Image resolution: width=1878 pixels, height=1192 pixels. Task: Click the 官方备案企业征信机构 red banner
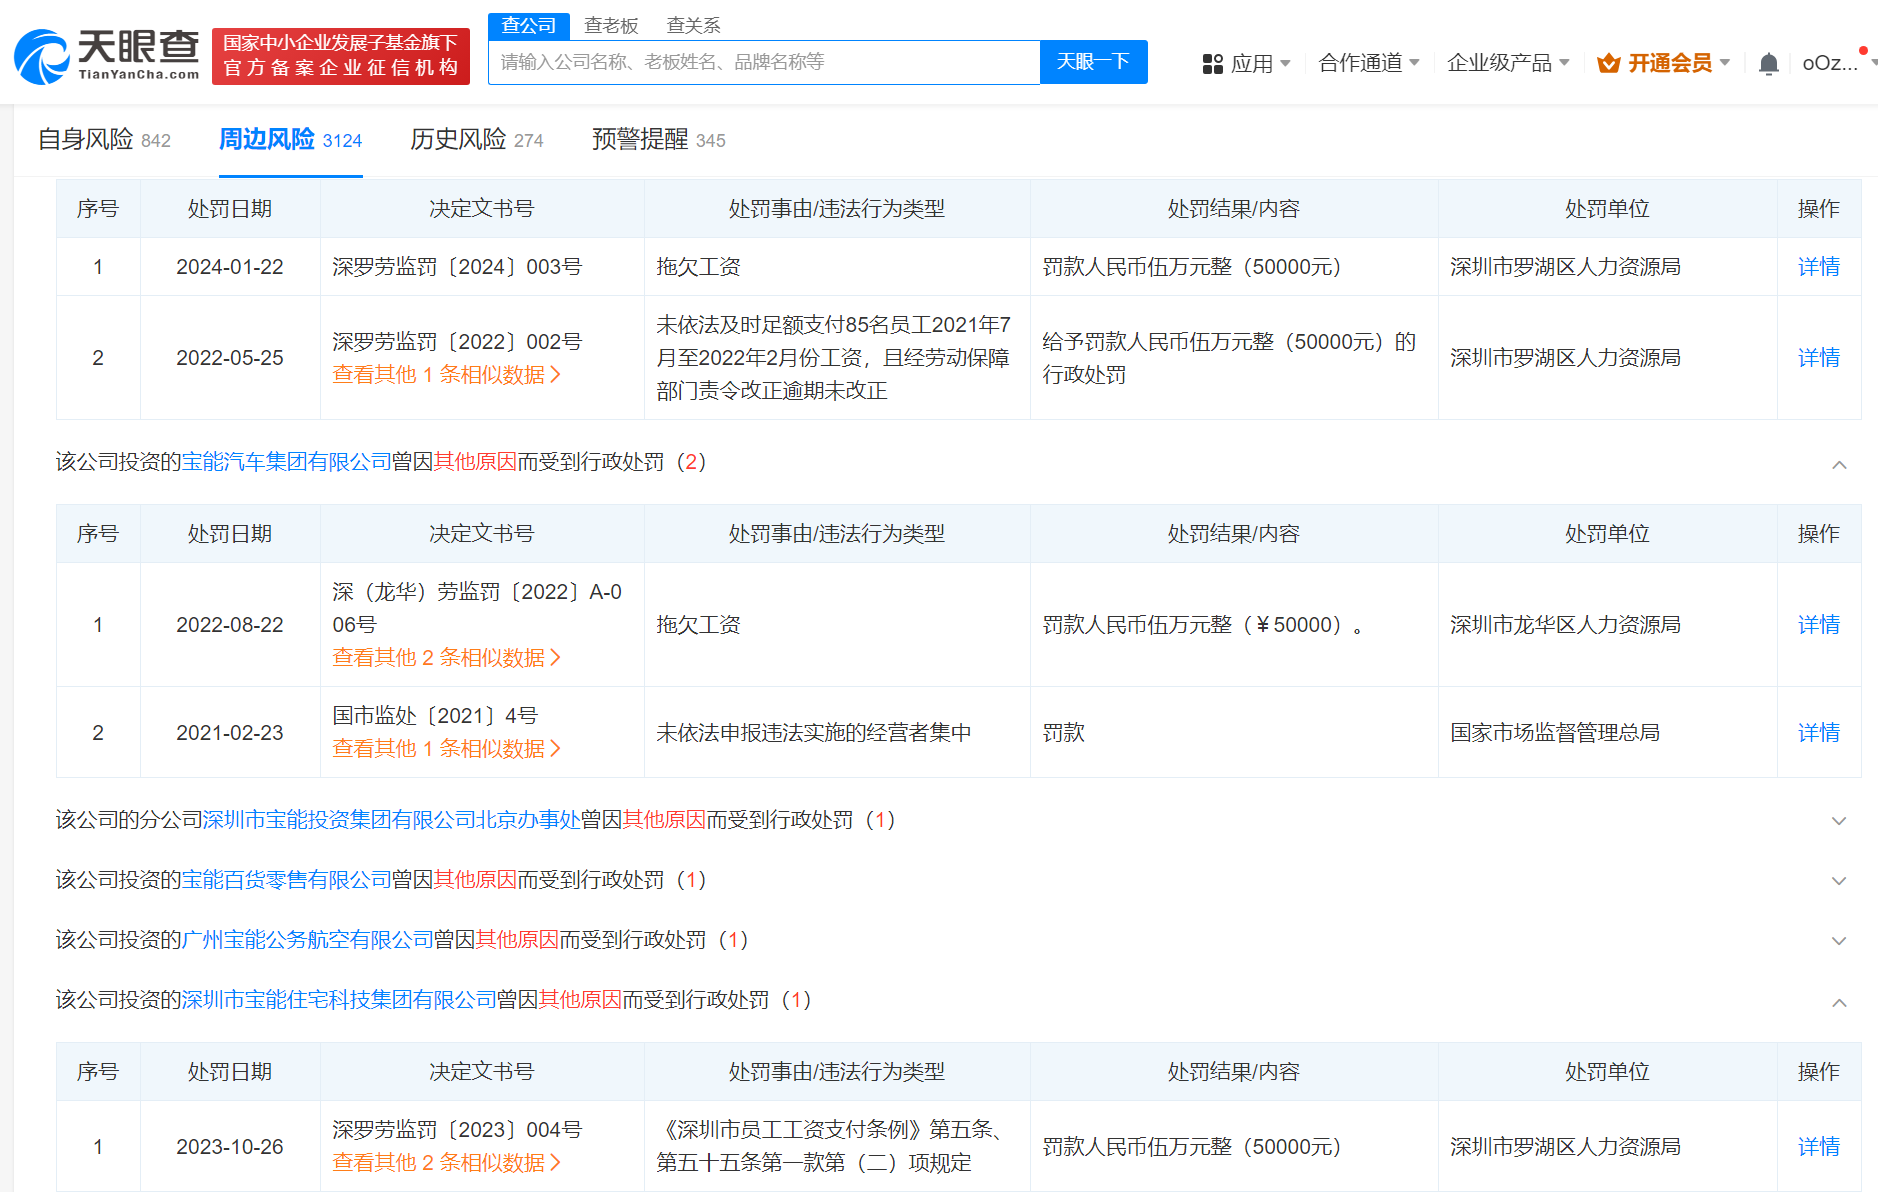tap(341, 56)
